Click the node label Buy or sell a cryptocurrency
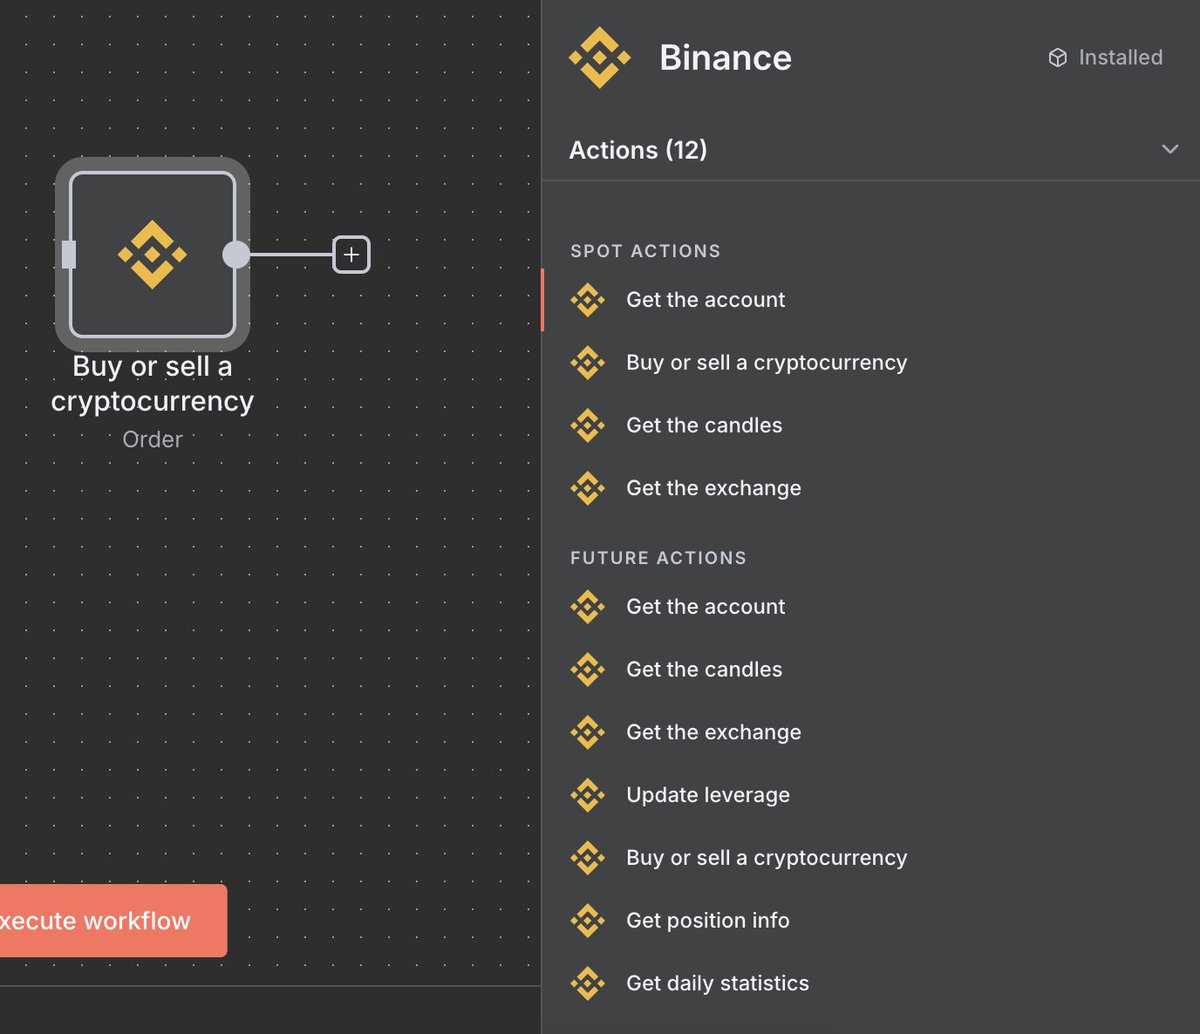The height and width of the screenshot is (1034, 1200). 152,384
